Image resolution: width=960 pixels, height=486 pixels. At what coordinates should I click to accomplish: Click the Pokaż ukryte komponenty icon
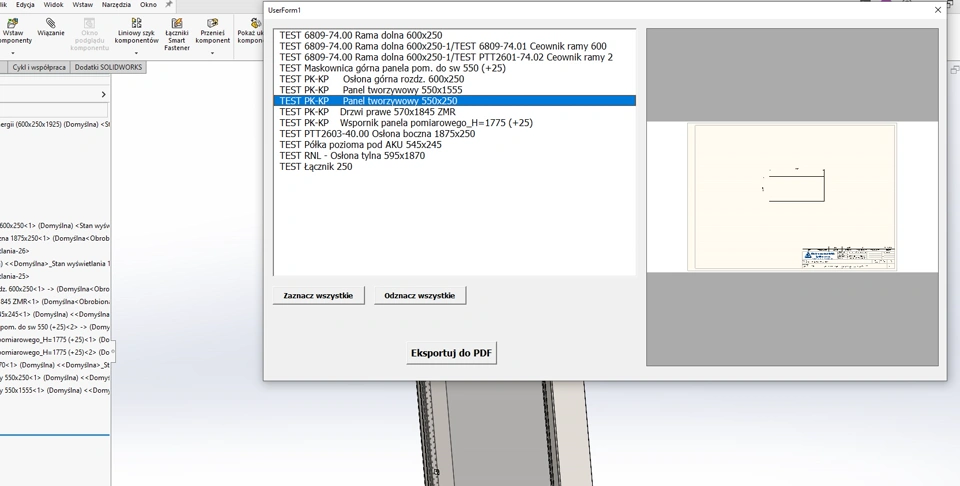click(255, 23)
